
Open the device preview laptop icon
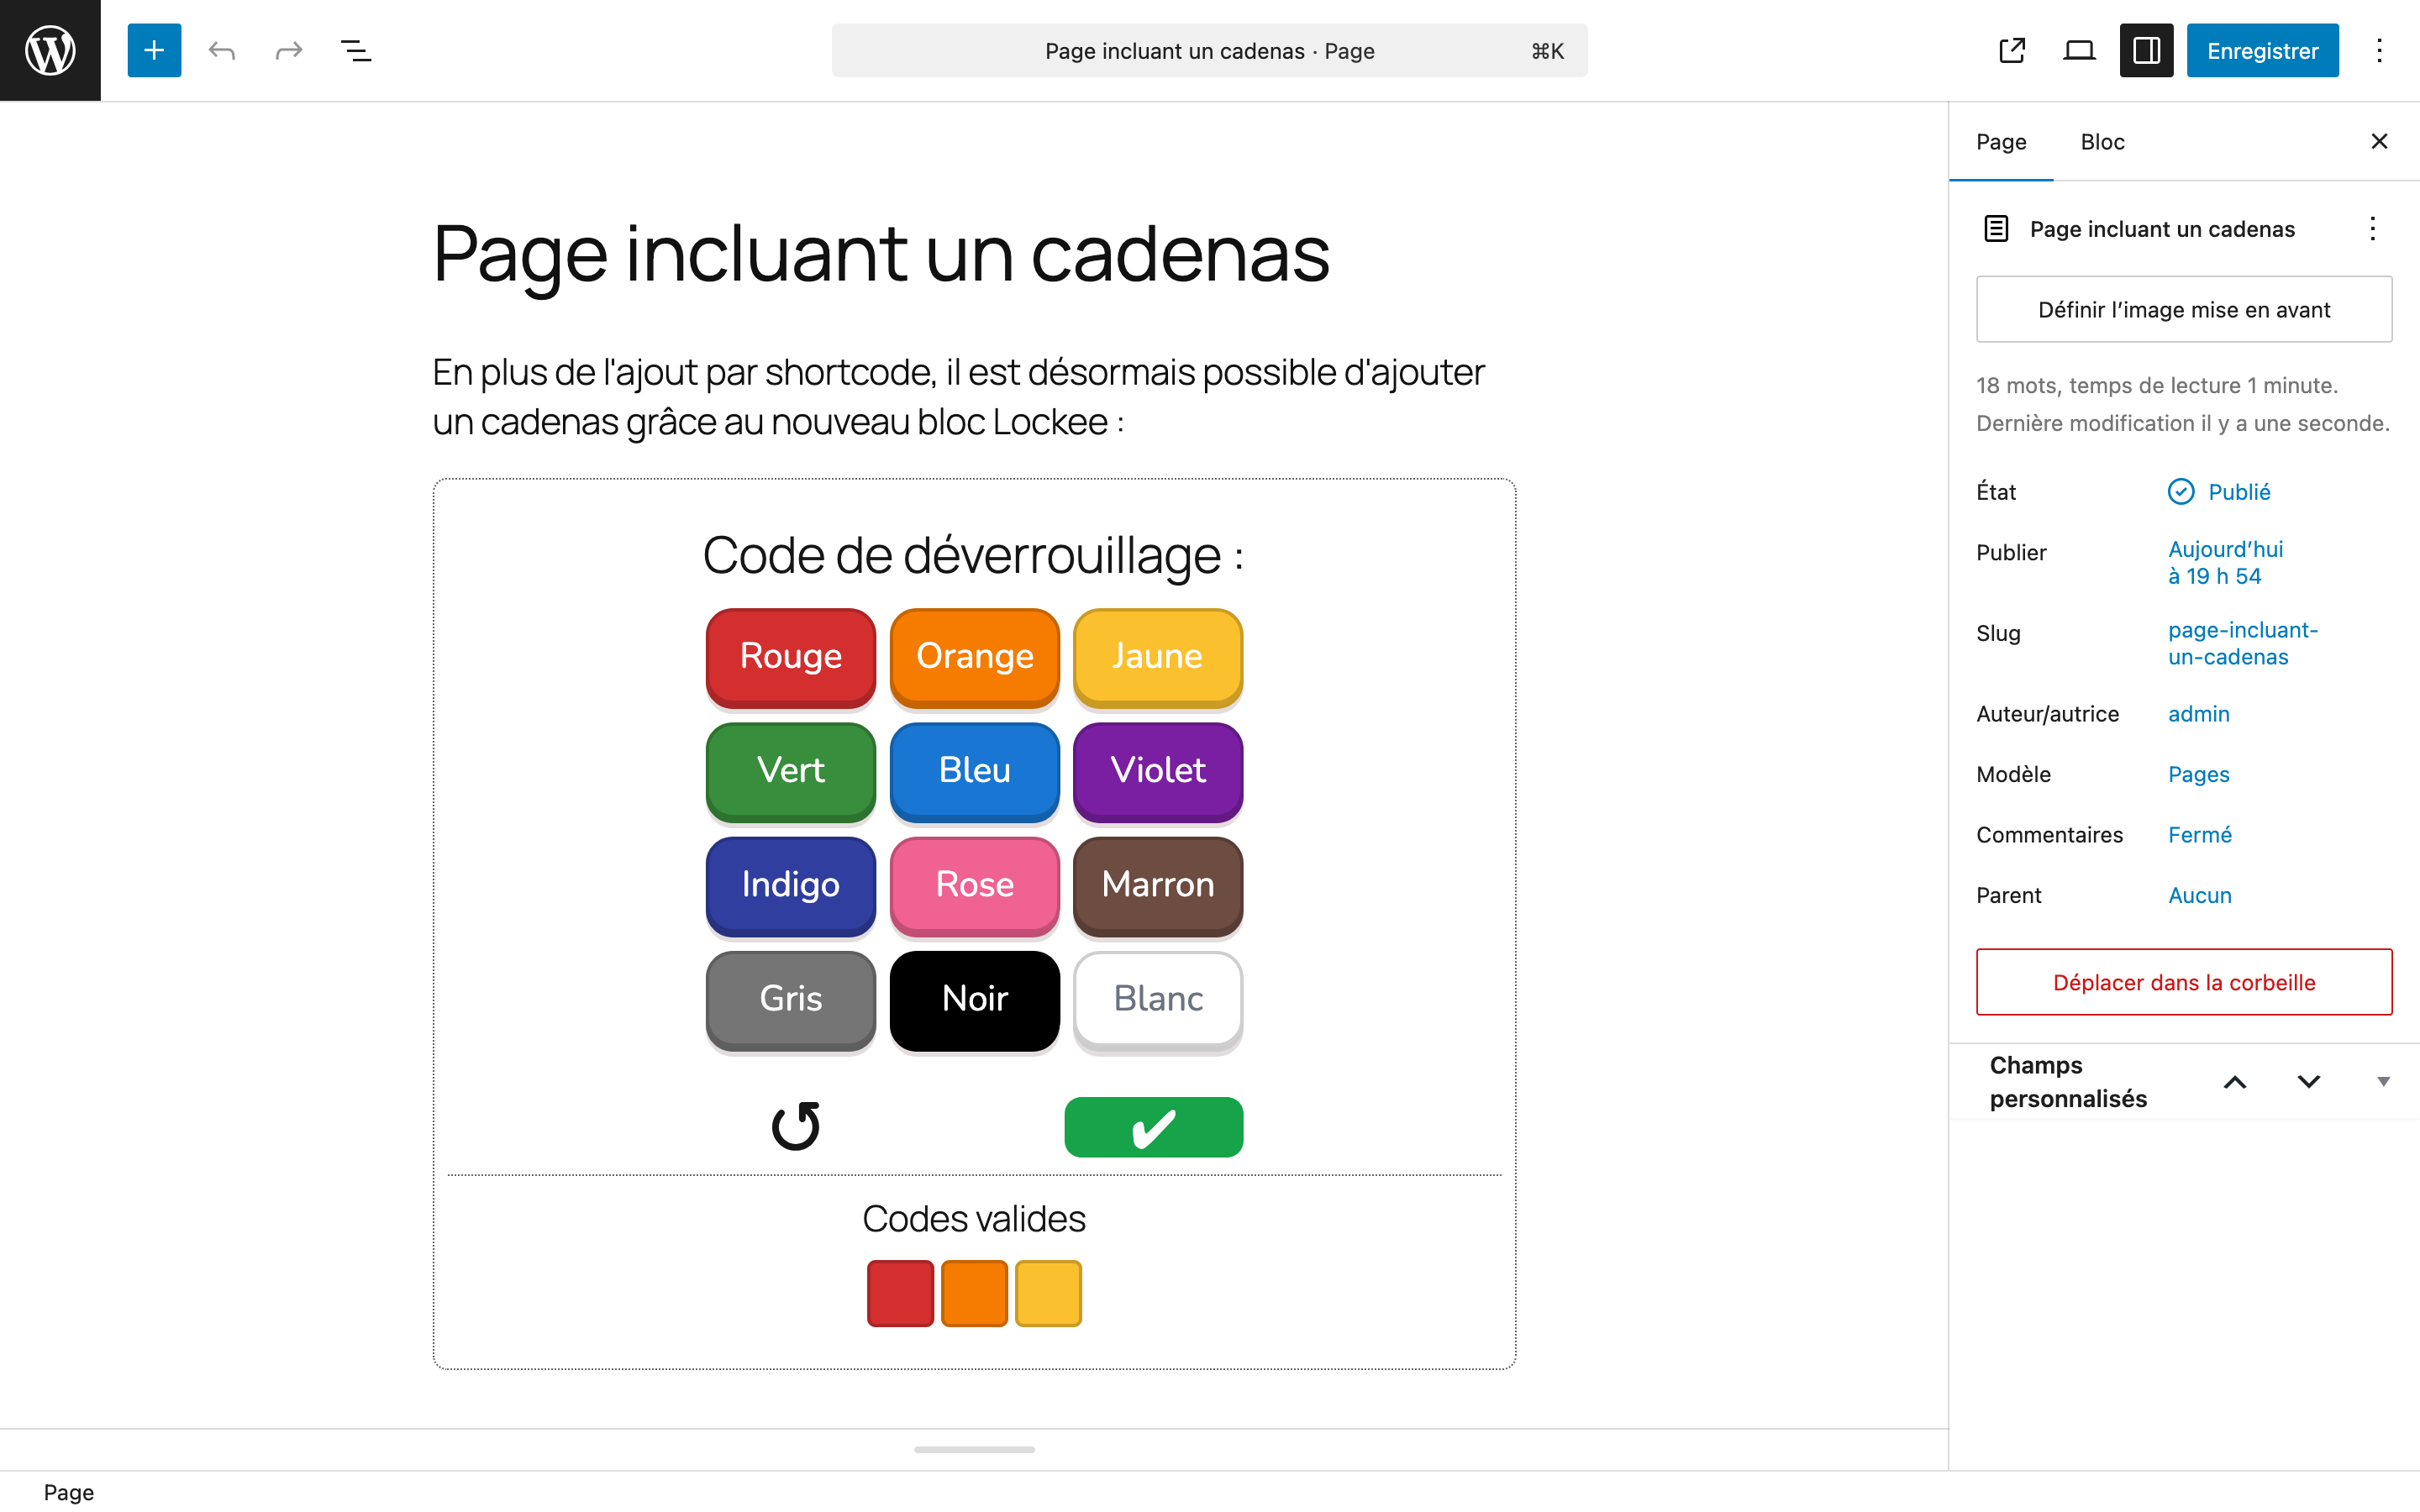(x=2079, y=50)
